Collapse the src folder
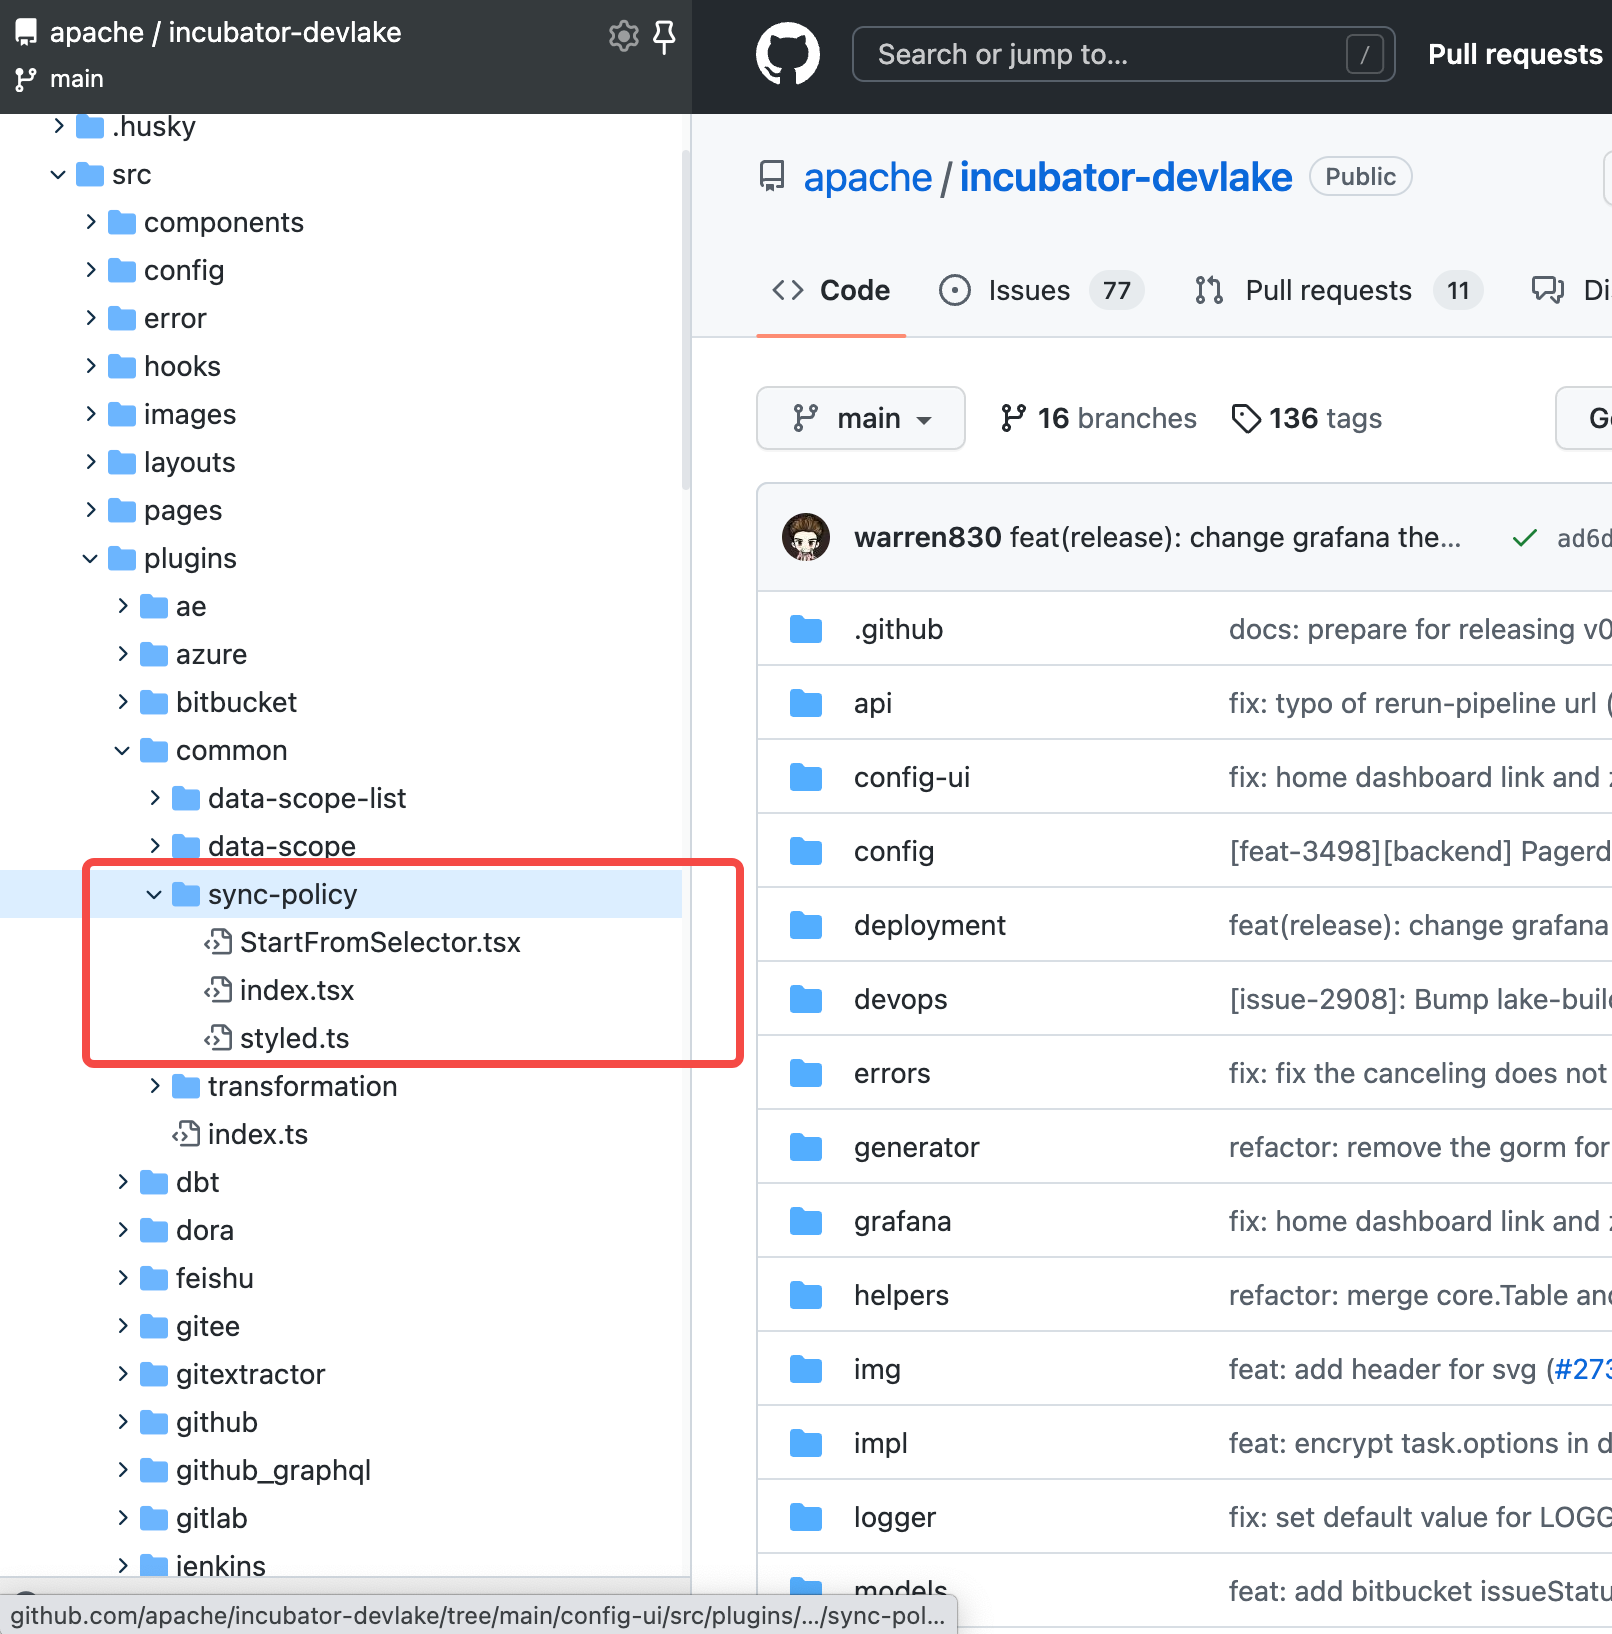Screen dimensions: 1612x1634 58,174
